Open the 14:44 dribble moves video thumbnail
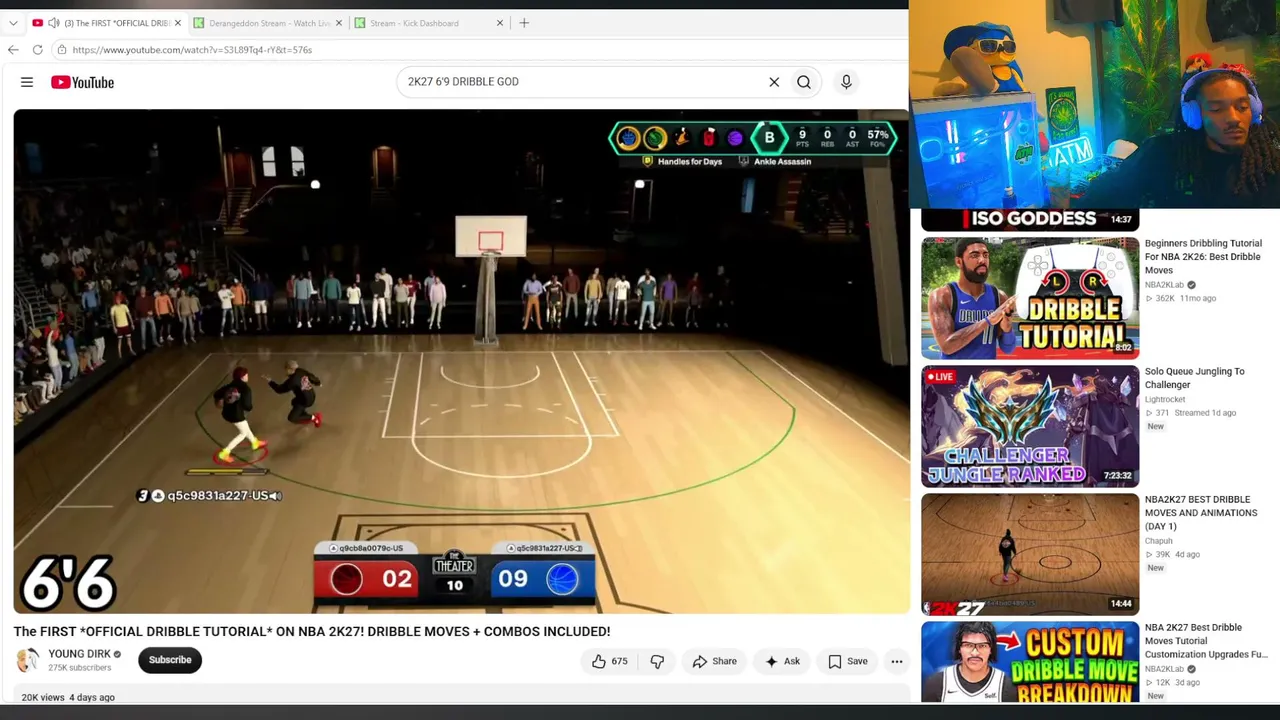The height and width of the screenshot is (720, 1280). pyautogui.click(x=1030, y=554)
